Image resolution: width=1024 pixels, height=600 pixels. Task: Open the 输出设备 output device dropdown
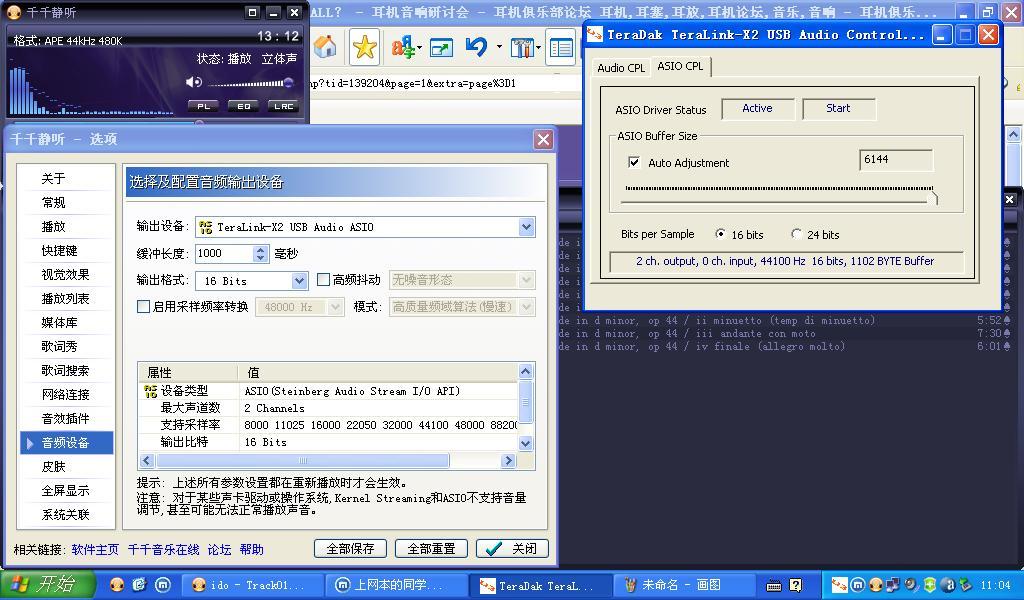click(526, 227)
